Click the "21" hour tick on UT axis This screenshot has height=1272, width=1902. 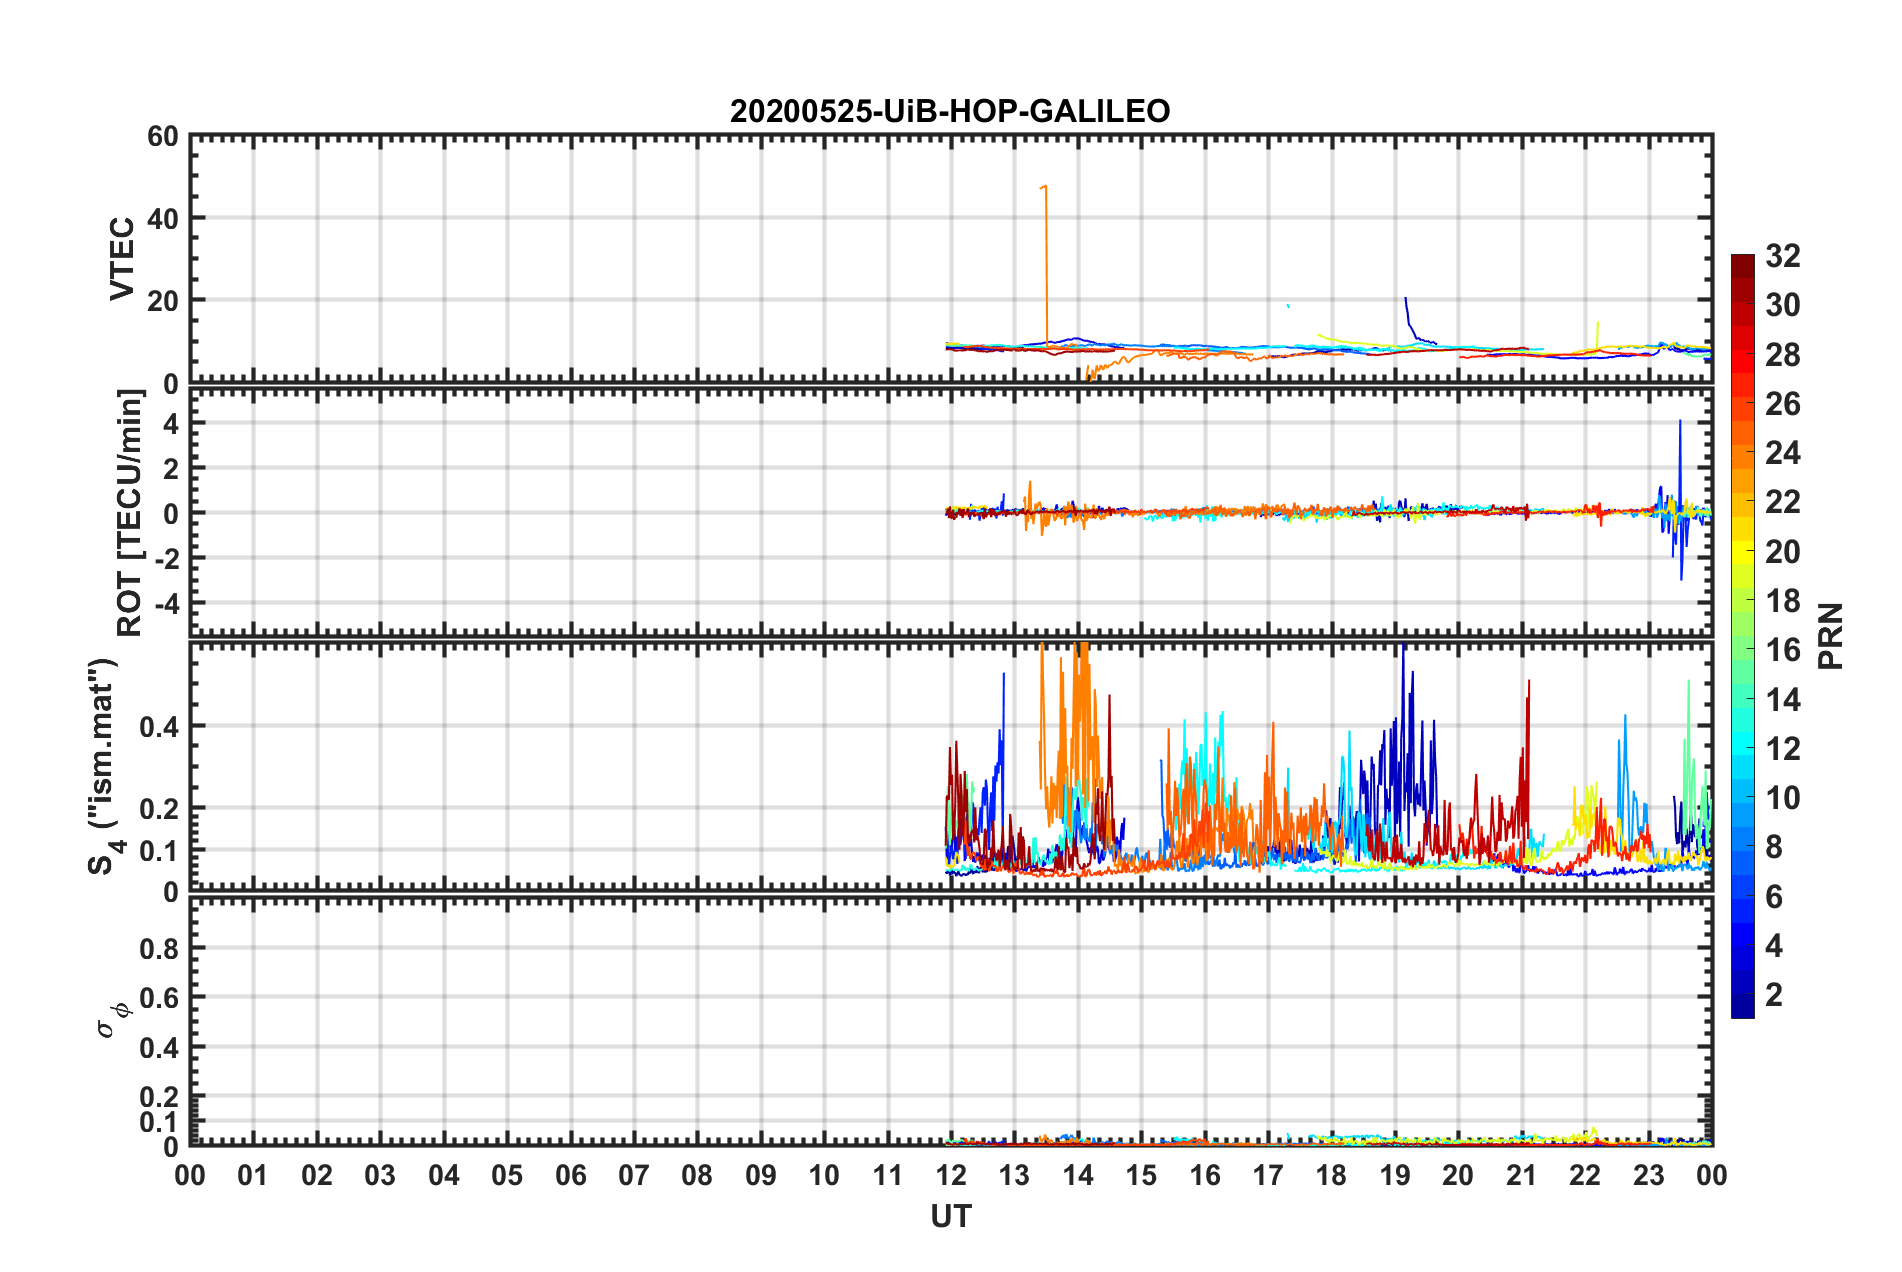pyautogui.click(x=1522, y=1175)
